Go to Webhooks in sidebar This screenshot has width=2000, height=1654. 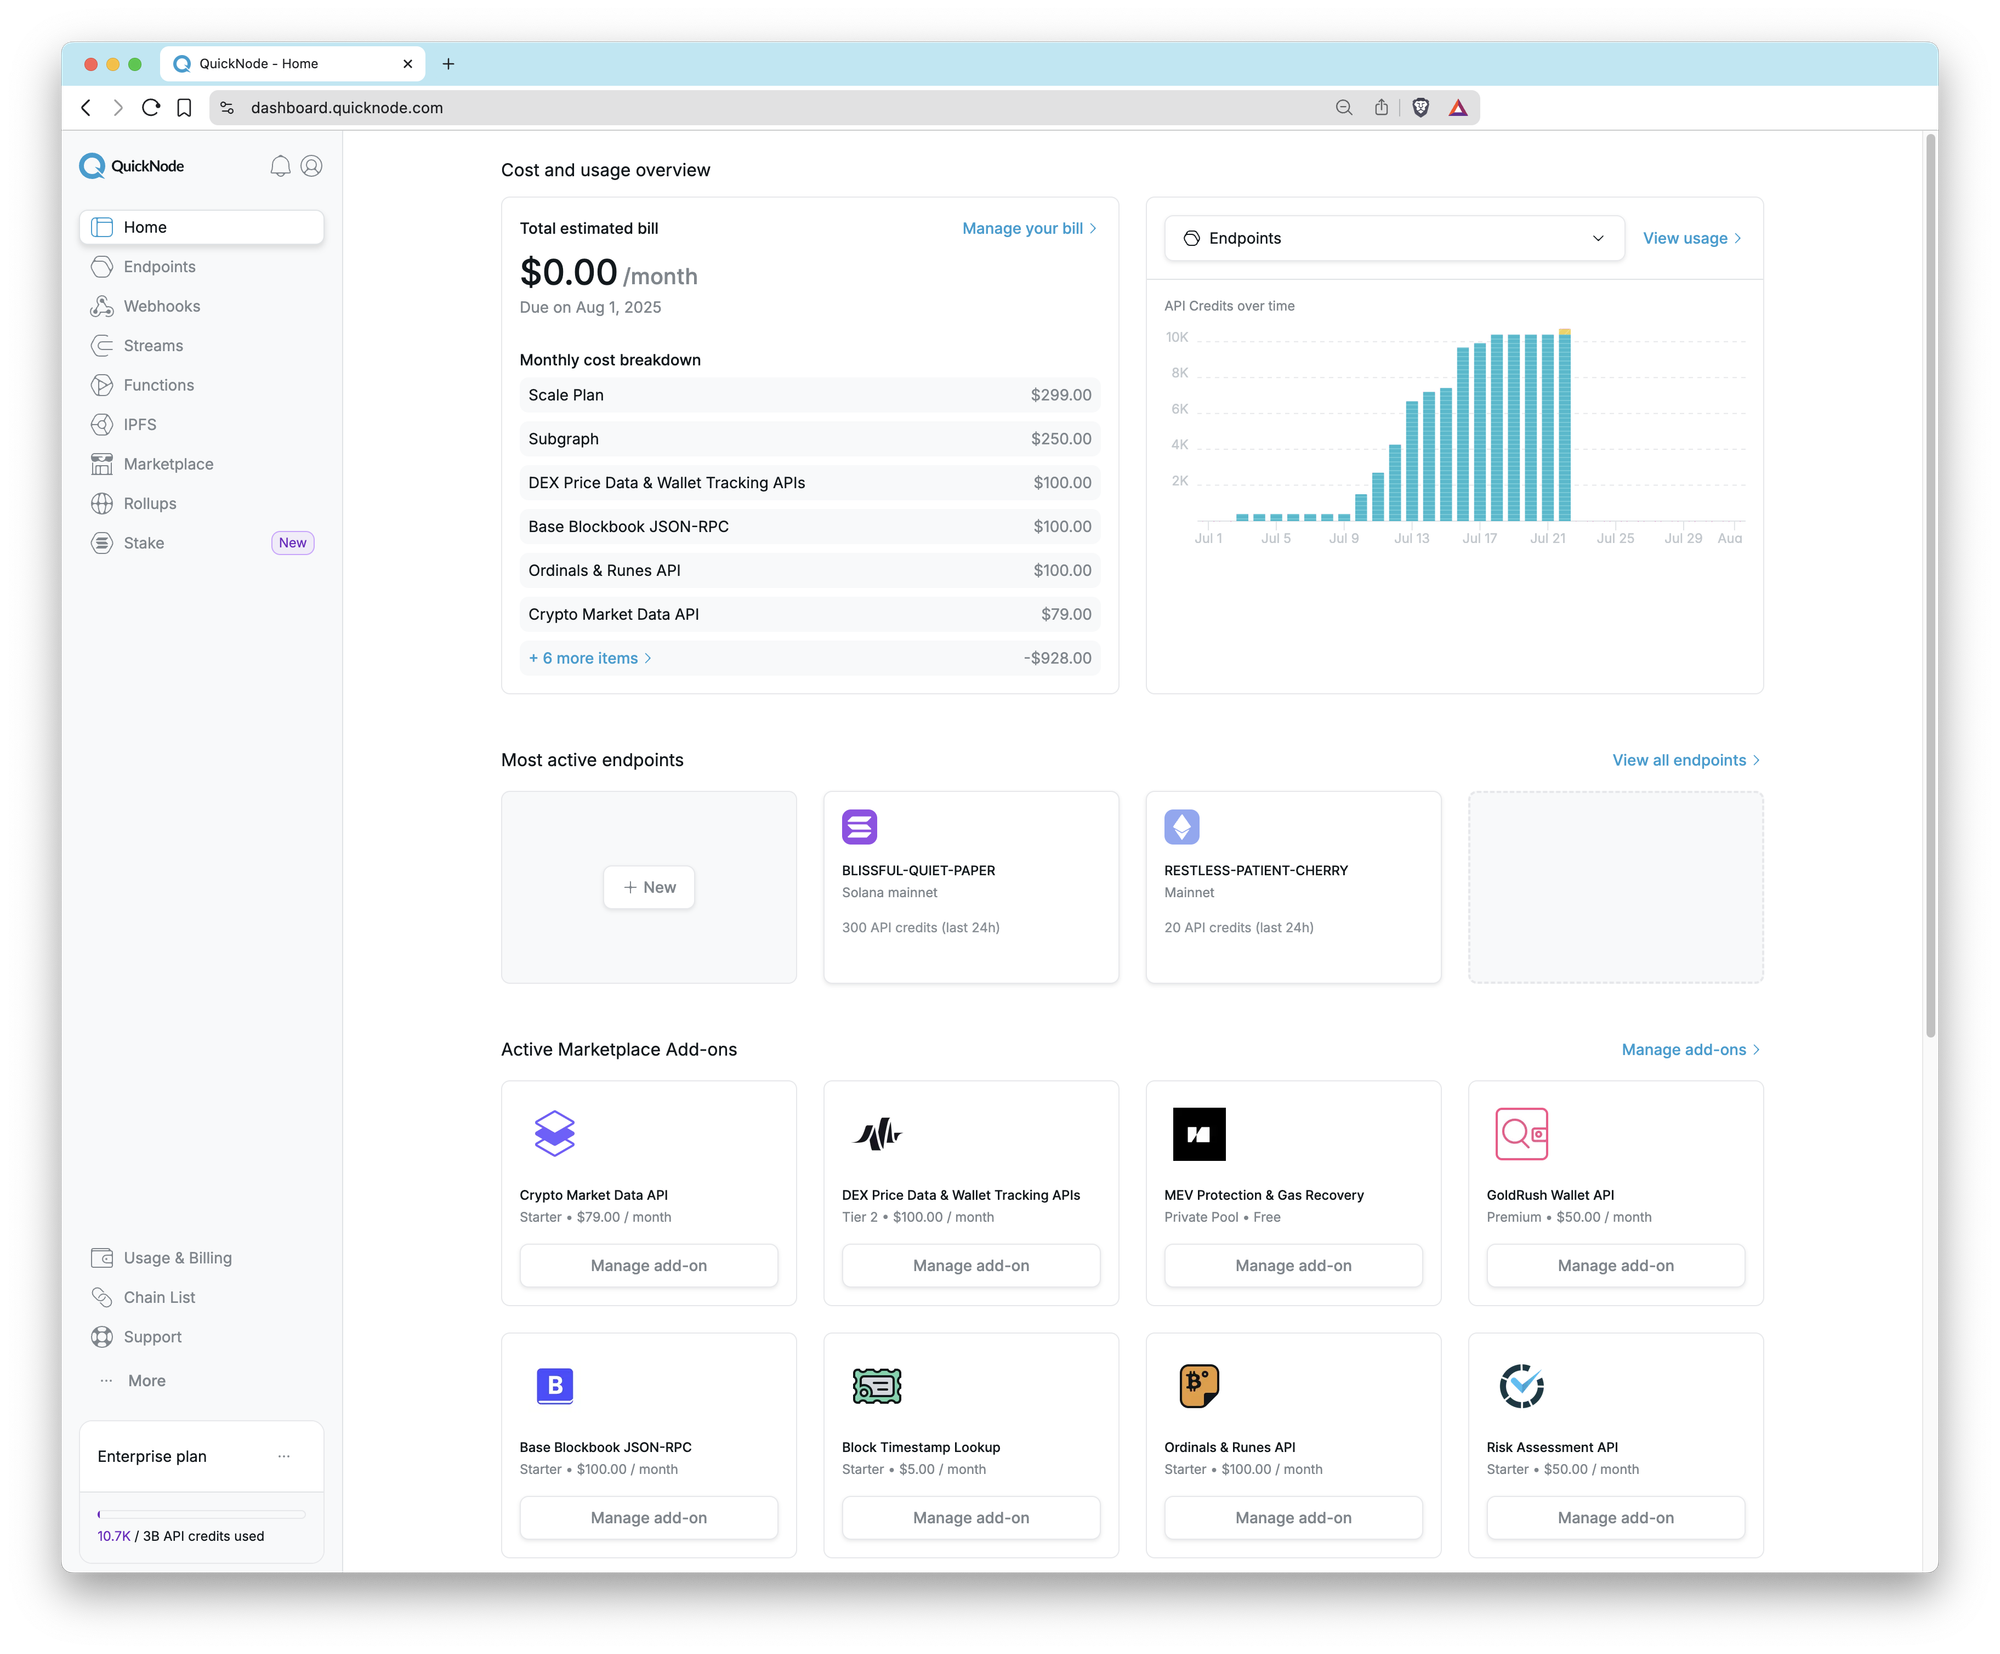(x=161, y=306)
